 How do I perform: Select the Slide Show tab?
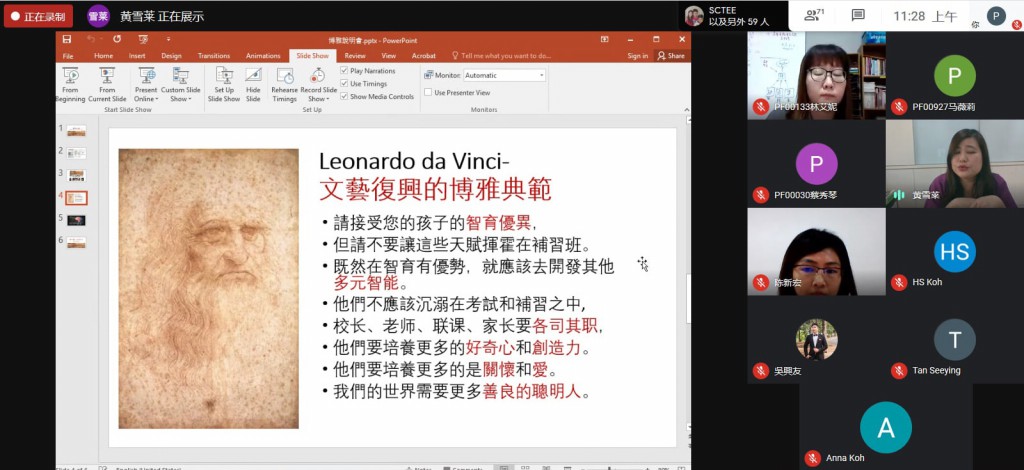[313, 56]
